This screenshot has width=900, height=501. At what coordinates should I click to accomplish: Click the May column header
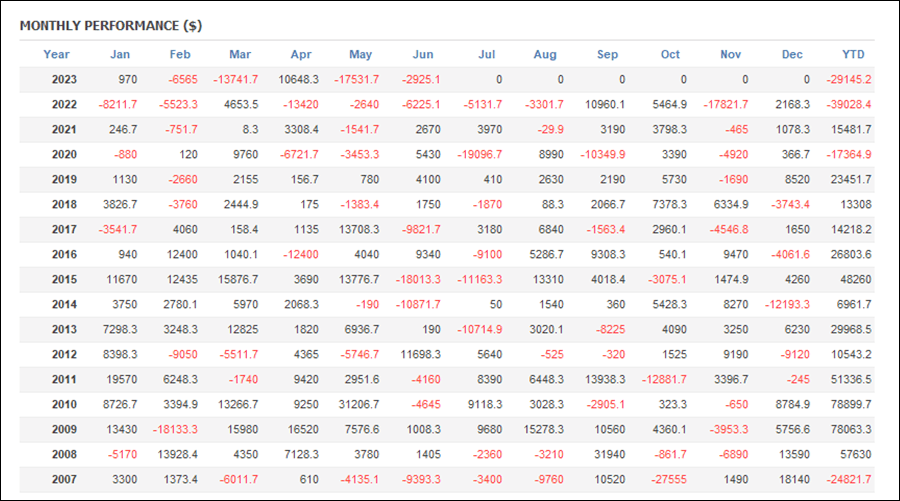click(x=360, y=55)
